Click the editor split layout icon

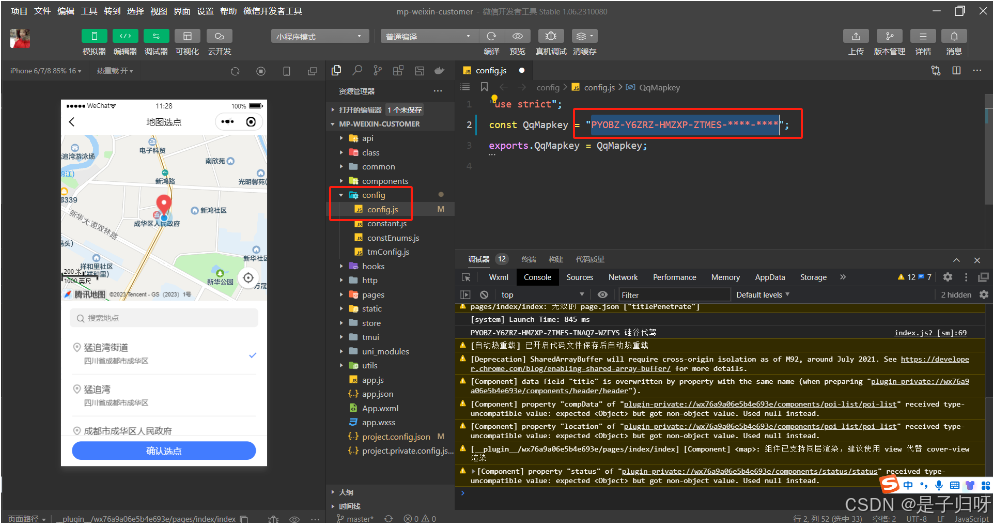click(x=956, y=71)
